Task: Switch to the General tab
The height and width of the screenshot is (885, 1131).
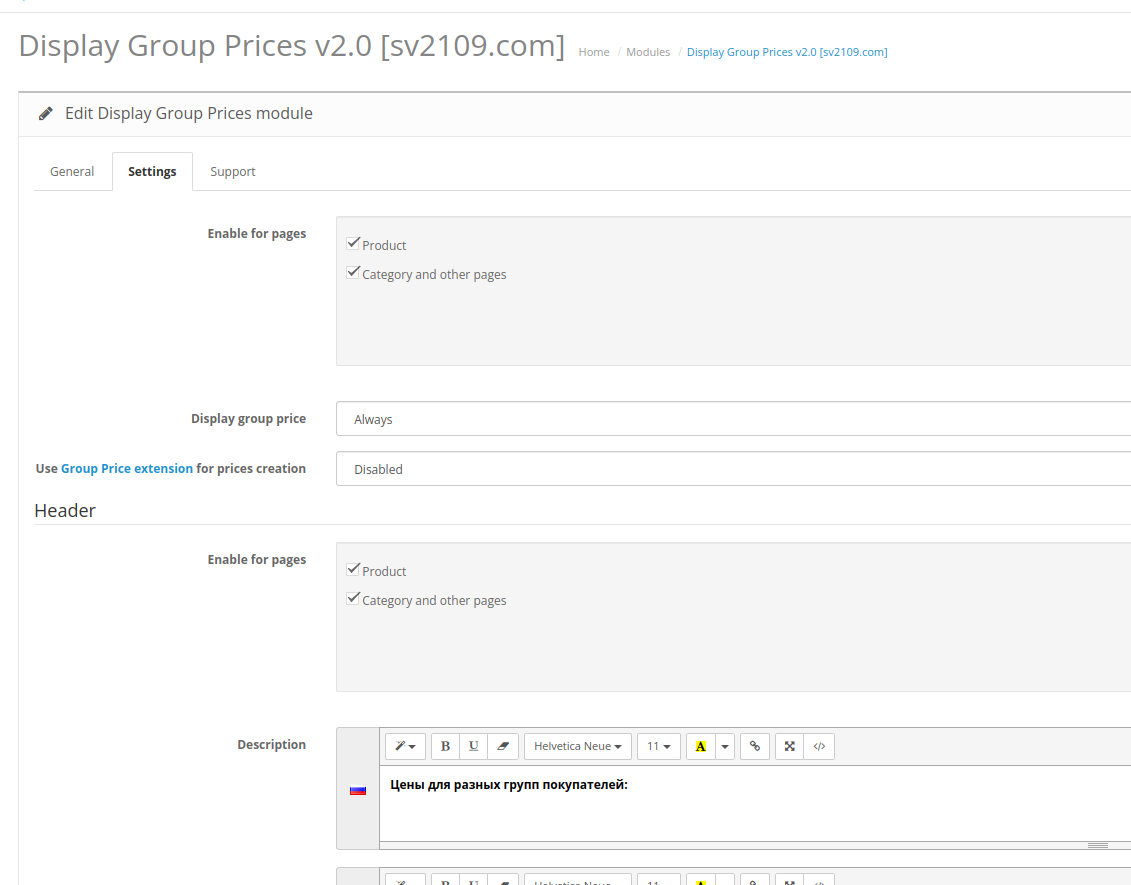Action: click(72, 172)
